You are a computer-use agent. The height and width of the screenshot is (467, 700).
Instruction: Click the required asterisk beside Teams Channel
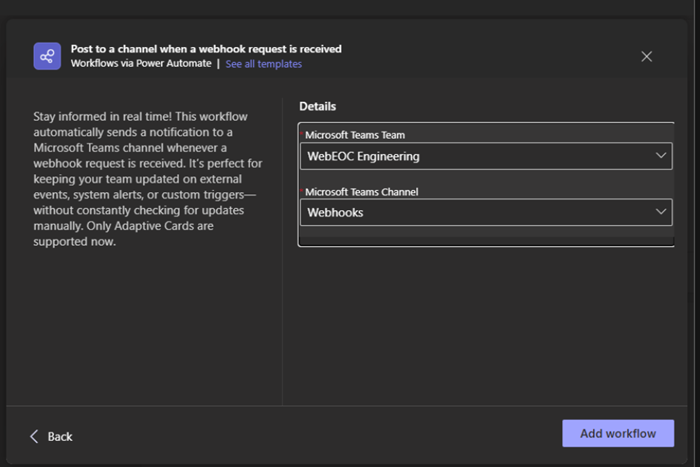[x=301, y=190]
